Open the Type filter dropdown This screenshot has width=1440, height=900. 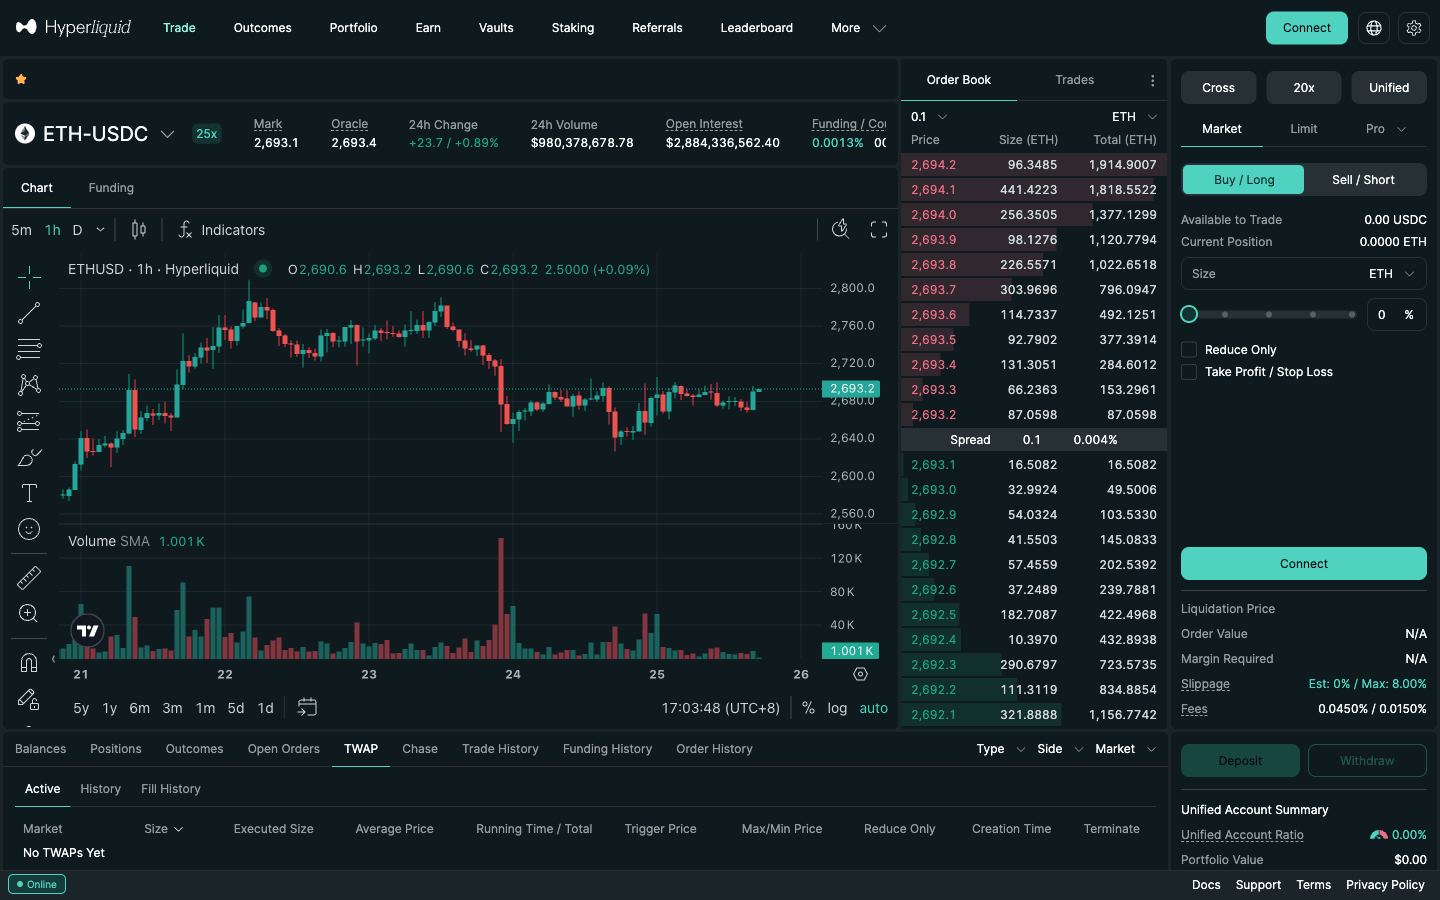pos(1001,749)
